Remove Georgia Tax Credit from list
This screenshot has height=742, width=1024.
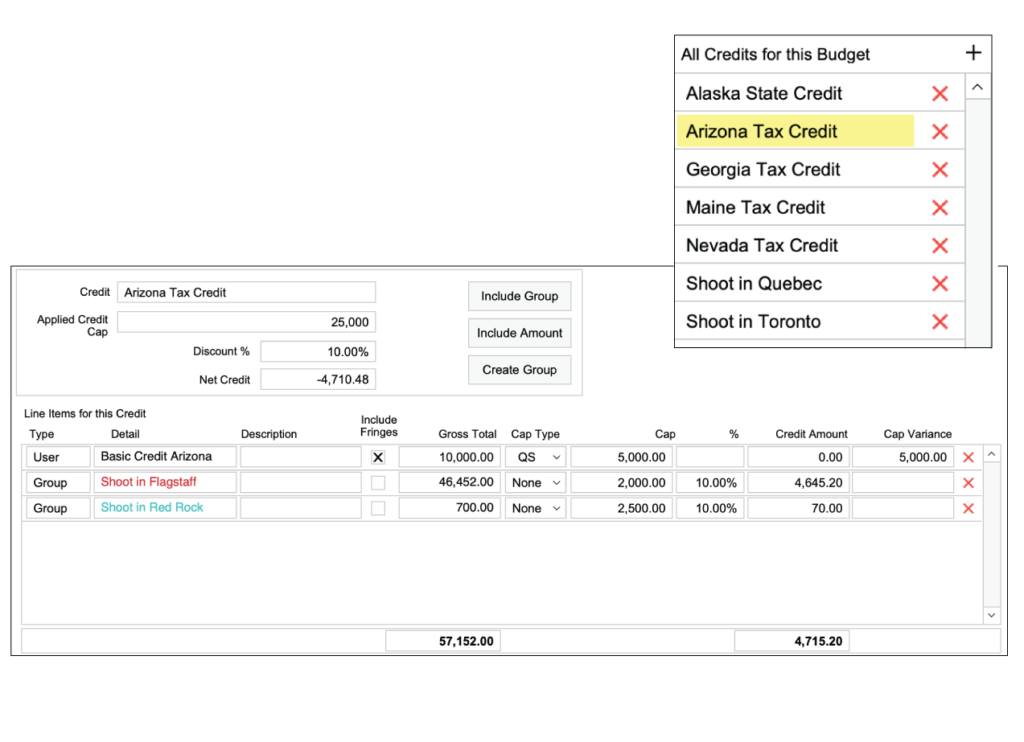940,169
